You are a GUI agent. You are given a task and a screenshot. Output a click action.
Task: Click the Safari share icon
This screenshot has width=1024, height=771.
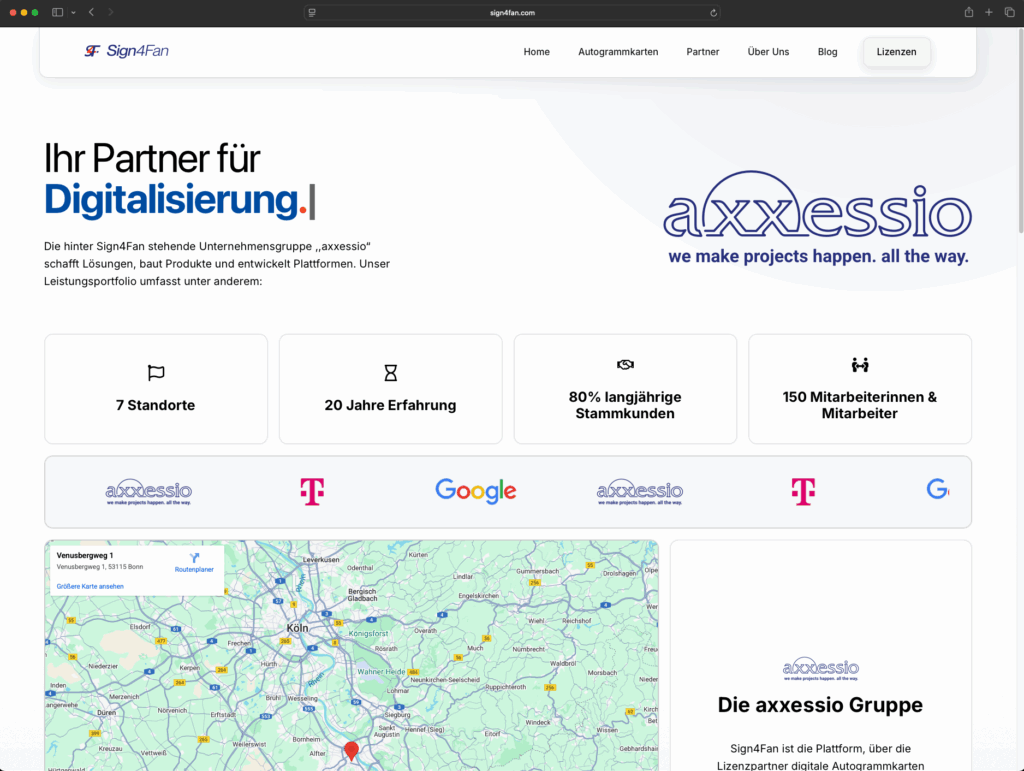(968, 12)
